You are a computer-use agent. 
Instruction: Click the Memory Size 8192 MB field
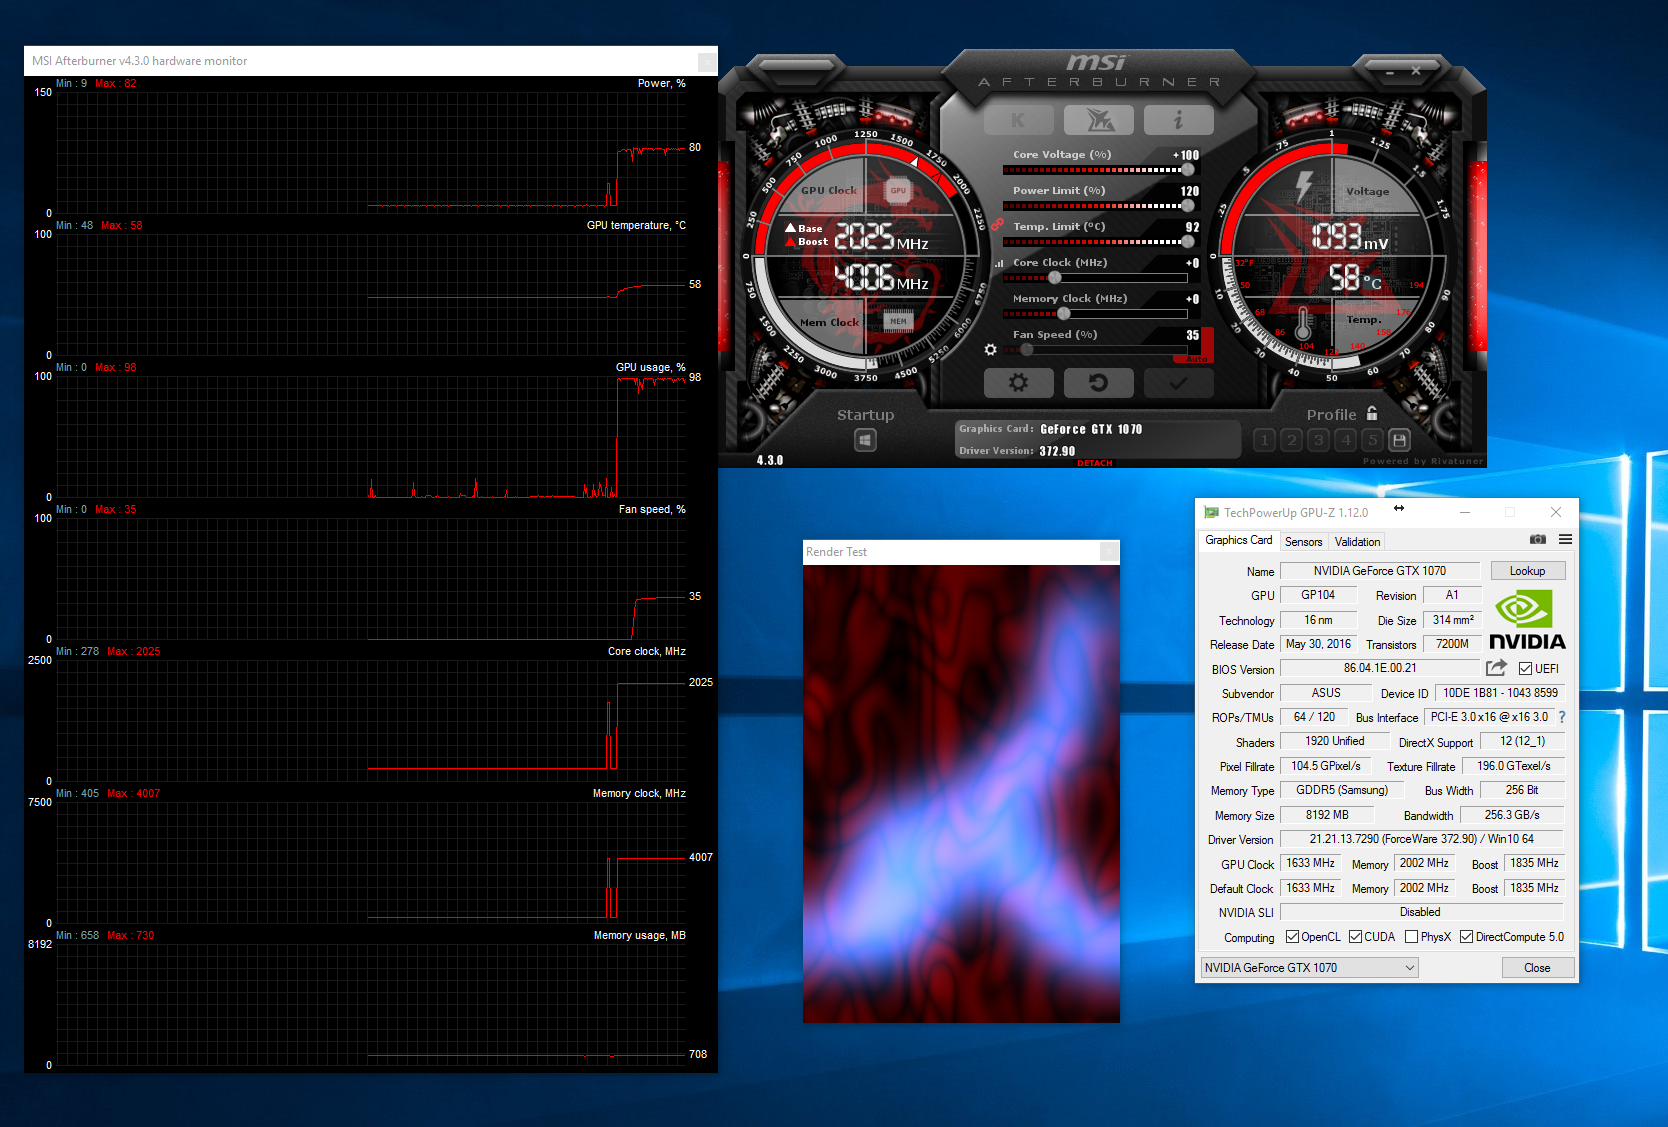(x=1327, y=815)
